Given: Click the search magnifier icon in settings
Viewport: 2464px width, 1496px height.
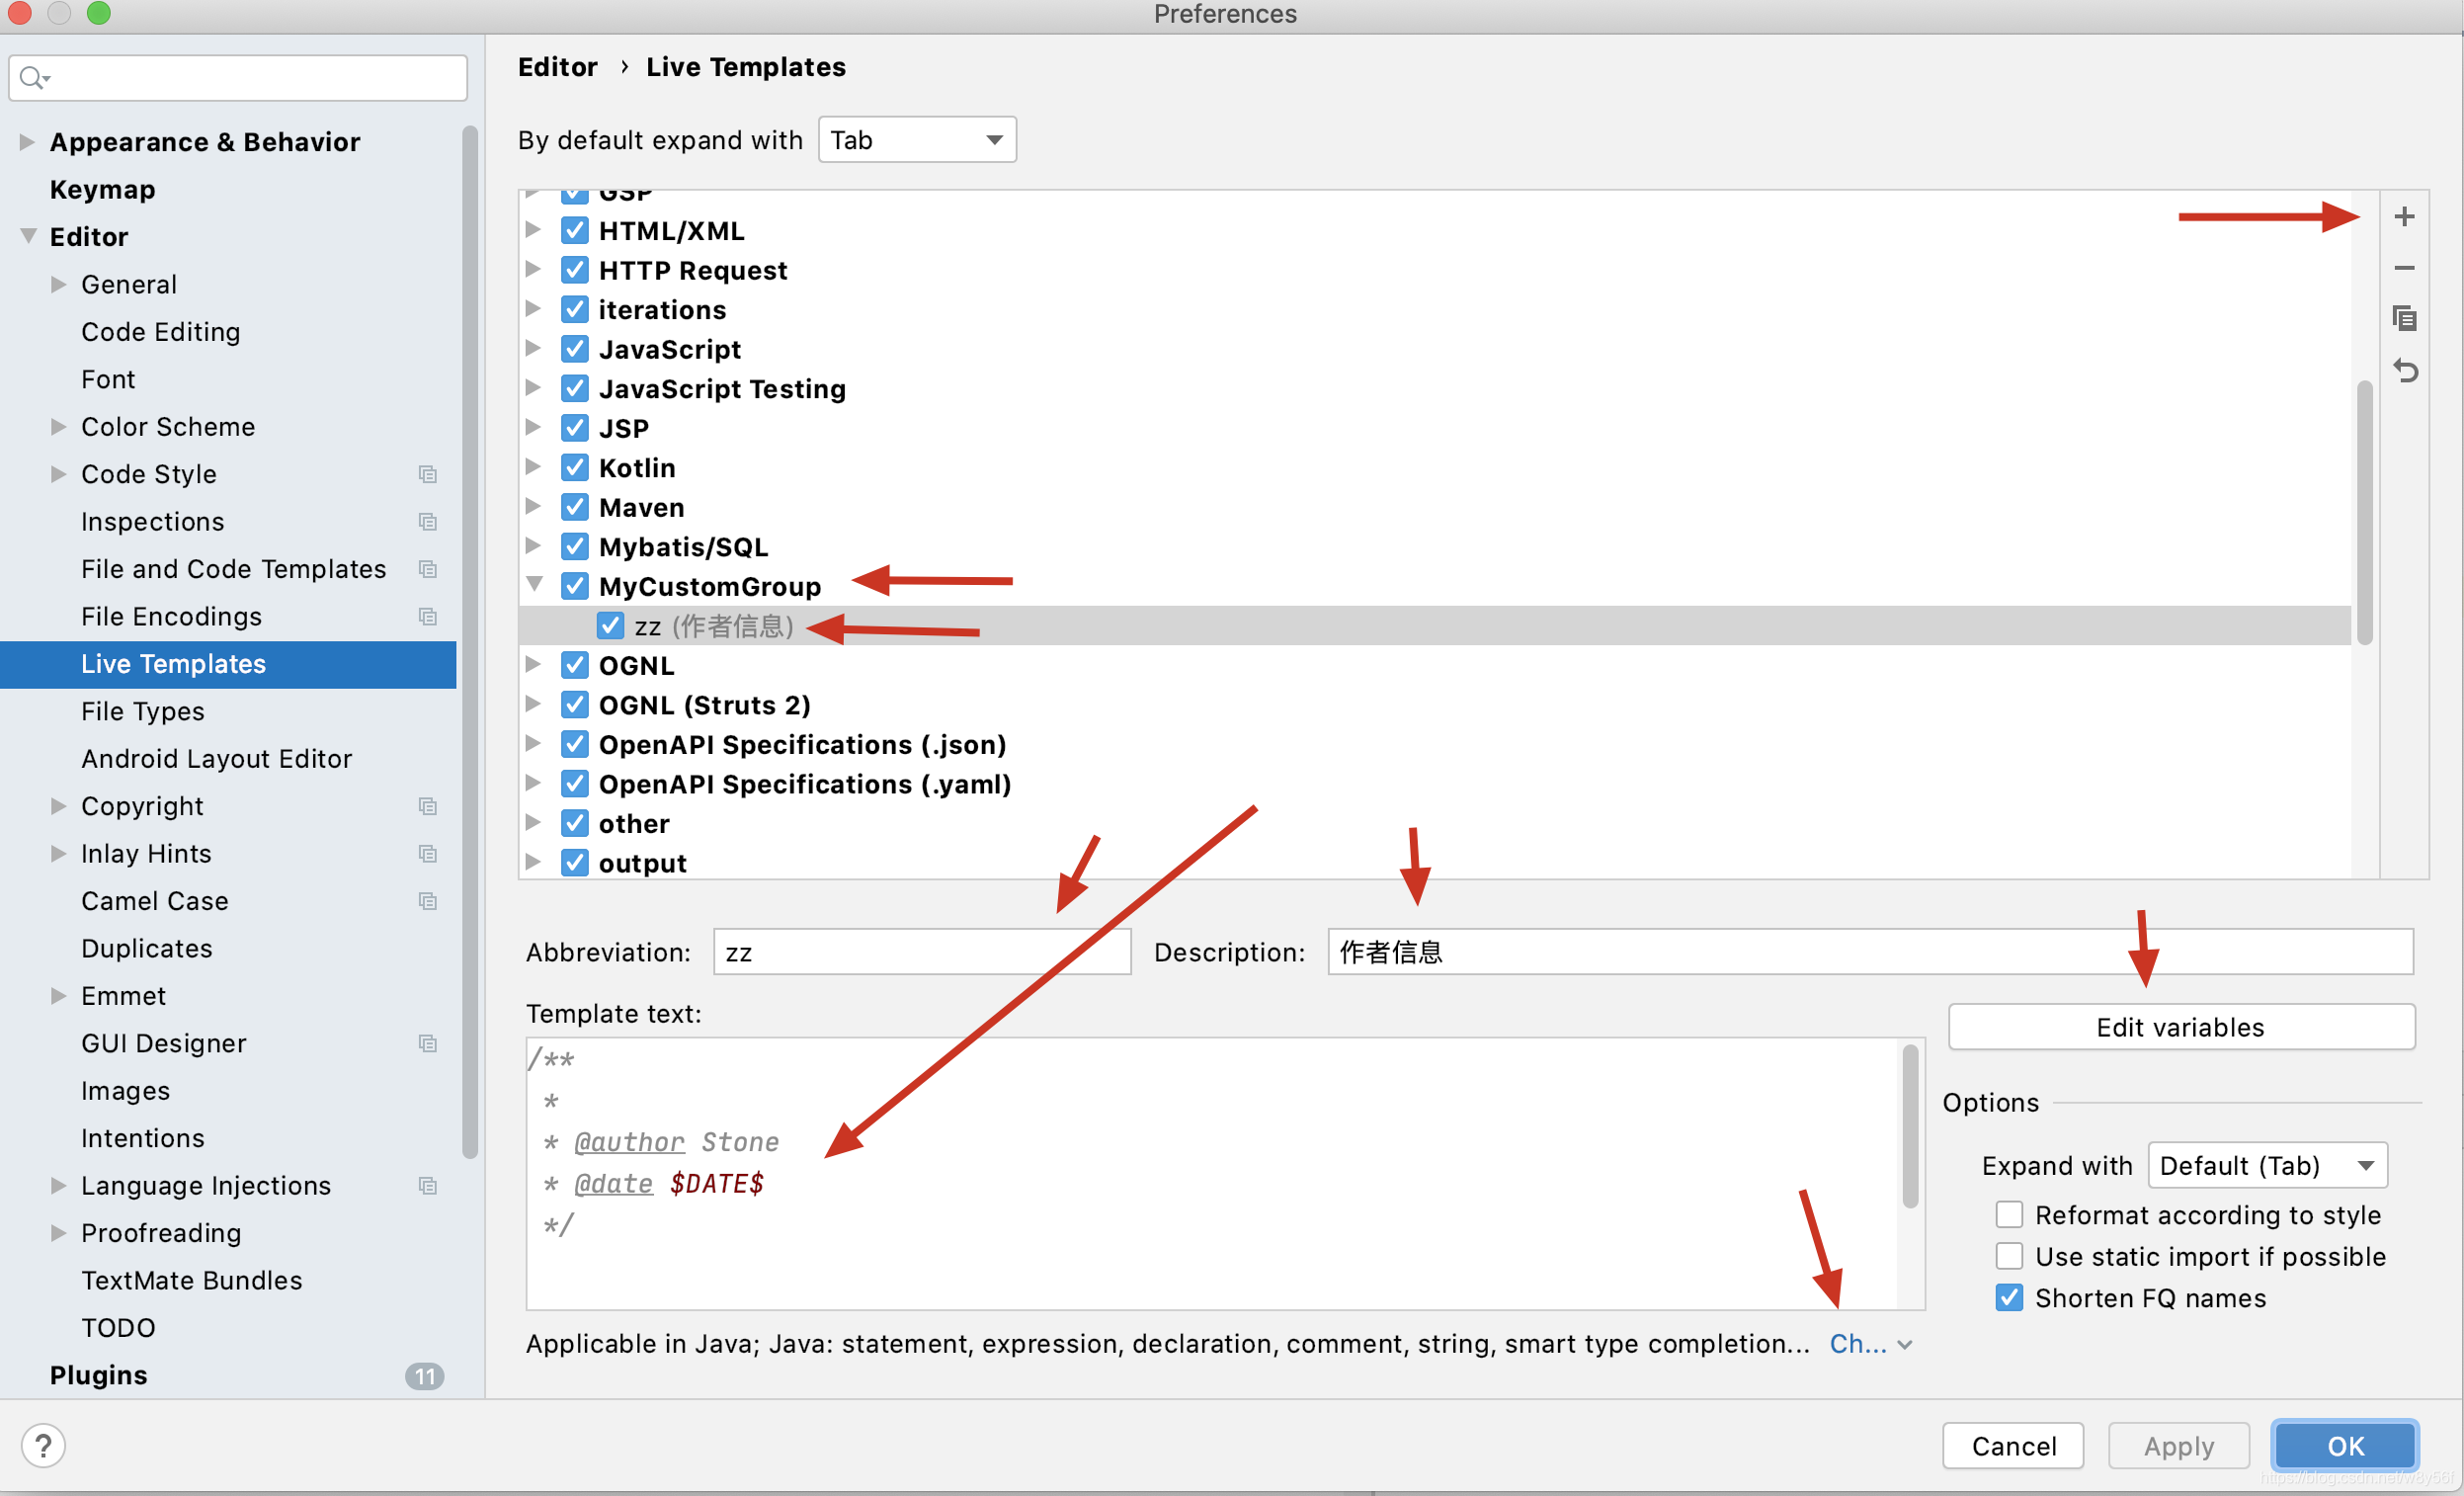Looking at the screenshot, I should [x=33, y=78].
